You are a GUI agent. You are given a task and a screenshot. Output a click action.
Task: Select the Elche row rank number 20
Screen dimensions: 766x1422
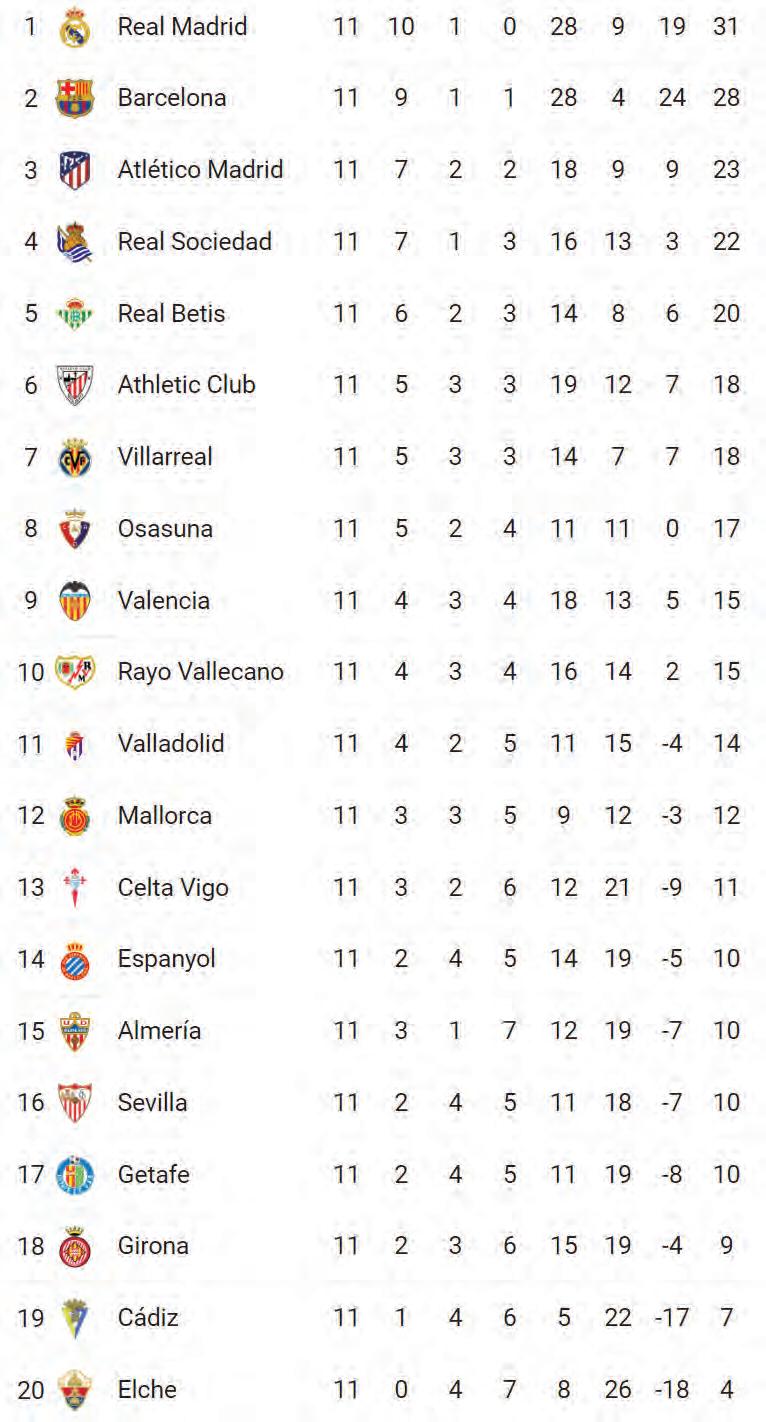[x=31, y=1390]
